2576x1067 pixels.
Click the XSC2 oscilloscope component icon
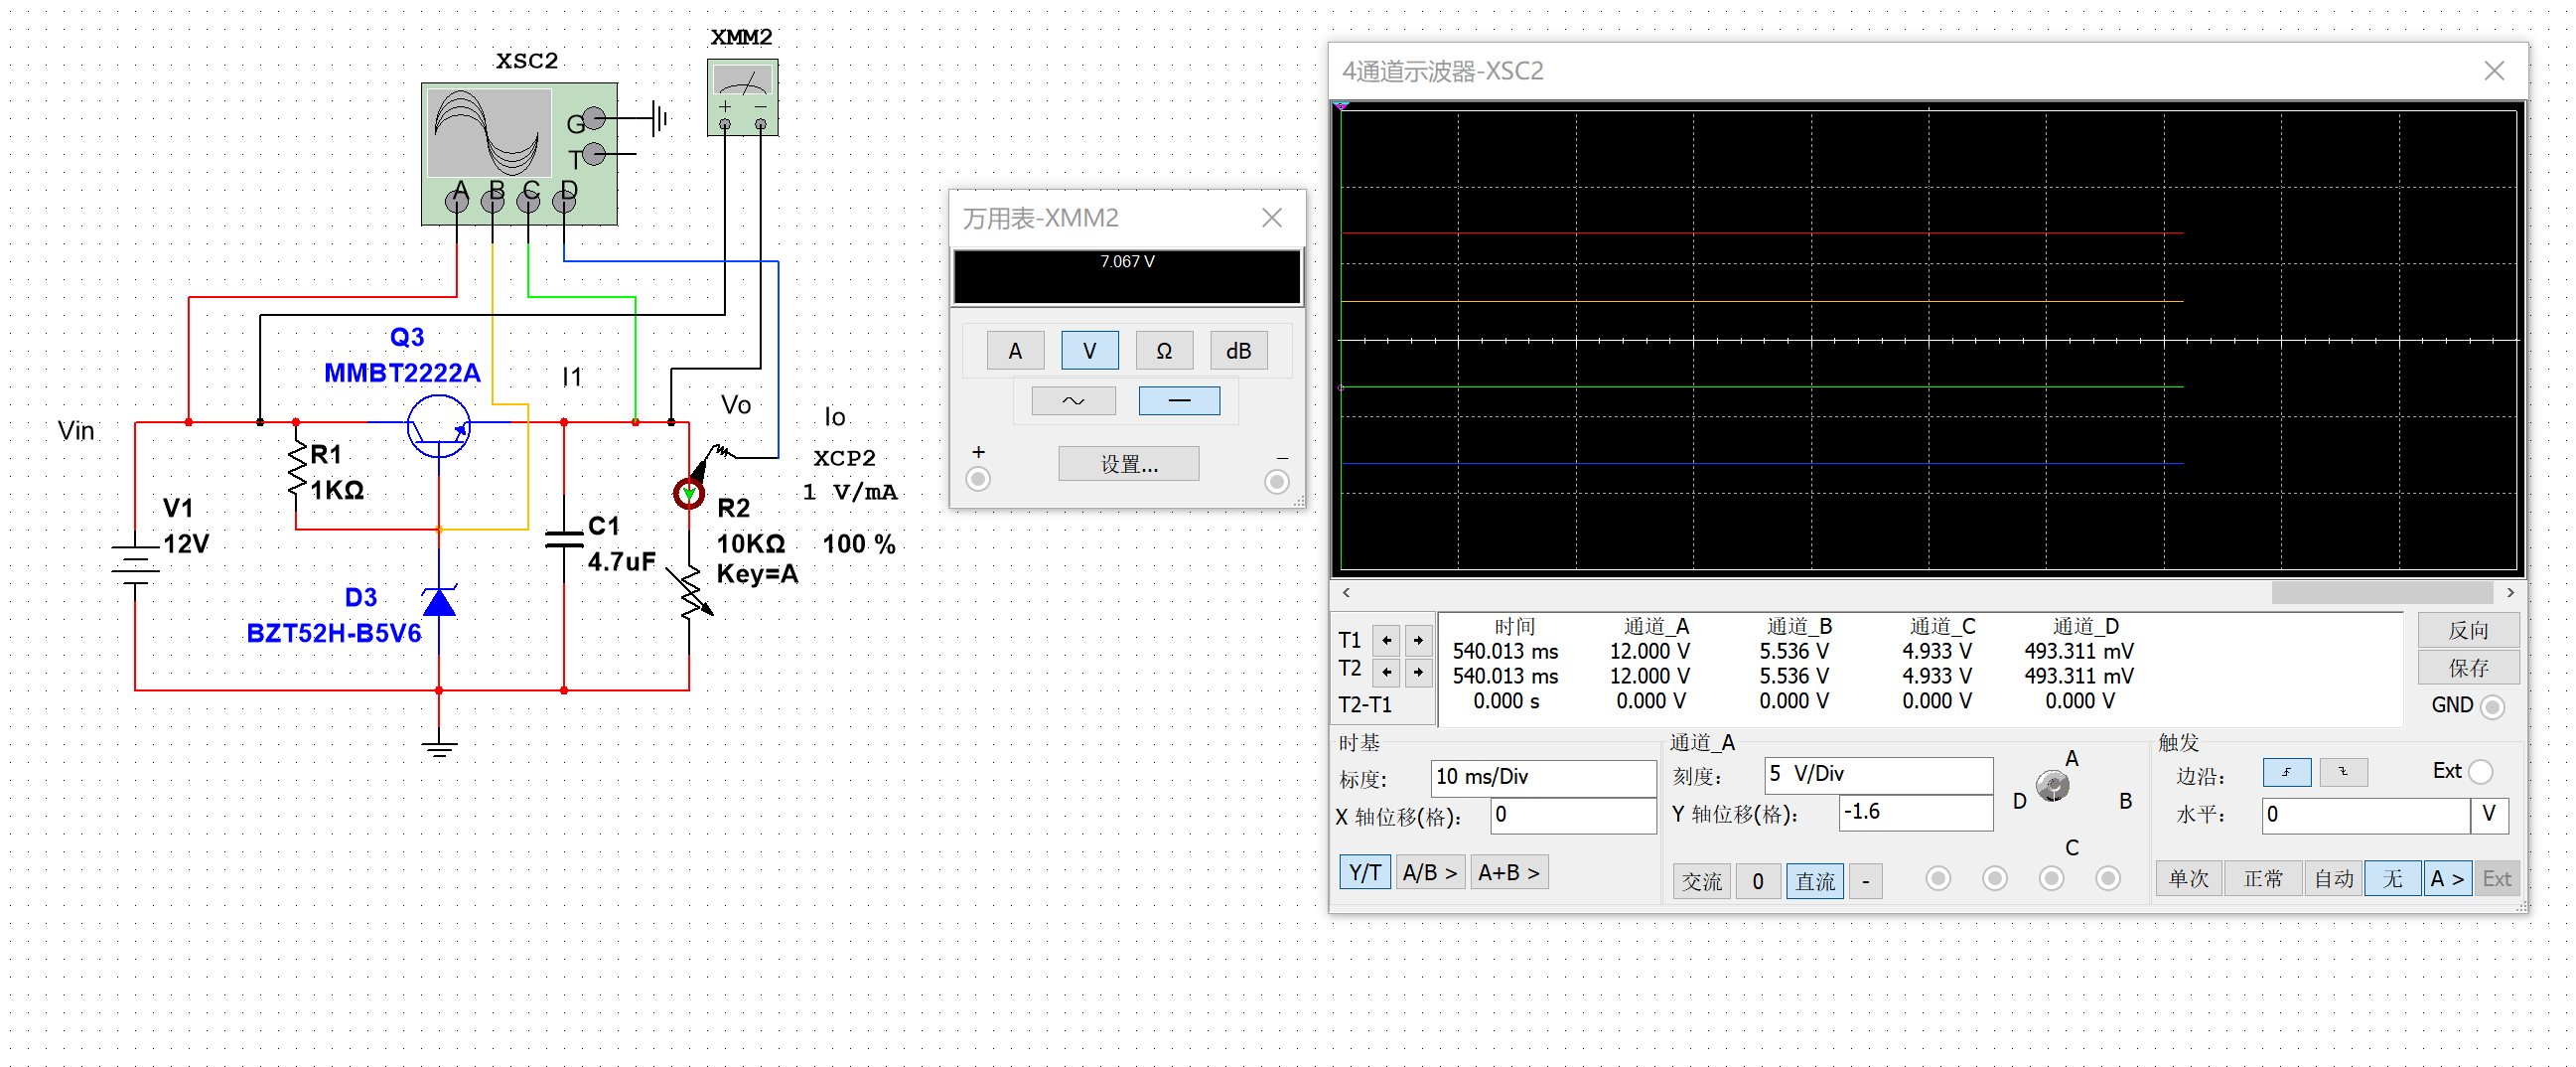pos(519,153)
